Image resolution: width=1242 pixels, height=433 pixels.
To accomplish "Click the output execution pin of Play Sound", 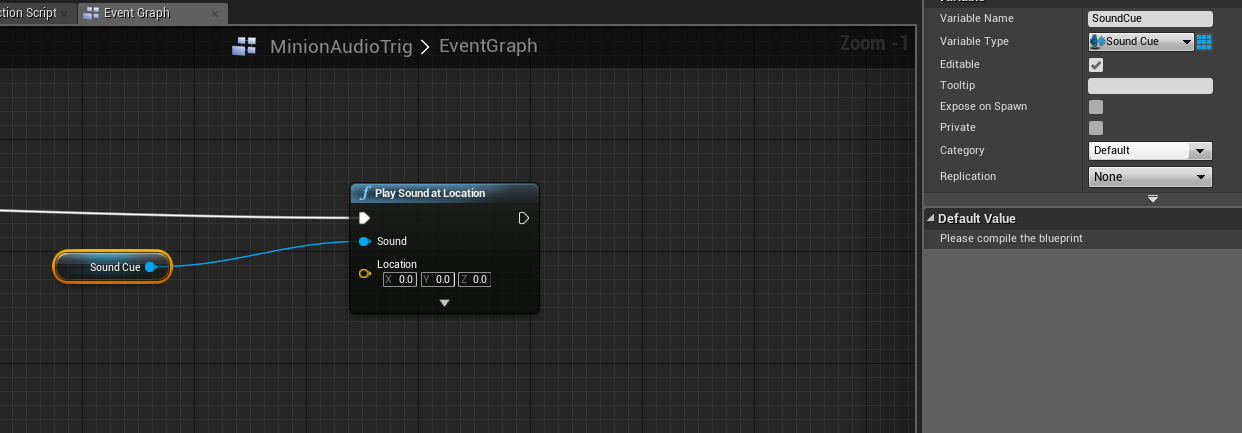I will click(524, 218).
